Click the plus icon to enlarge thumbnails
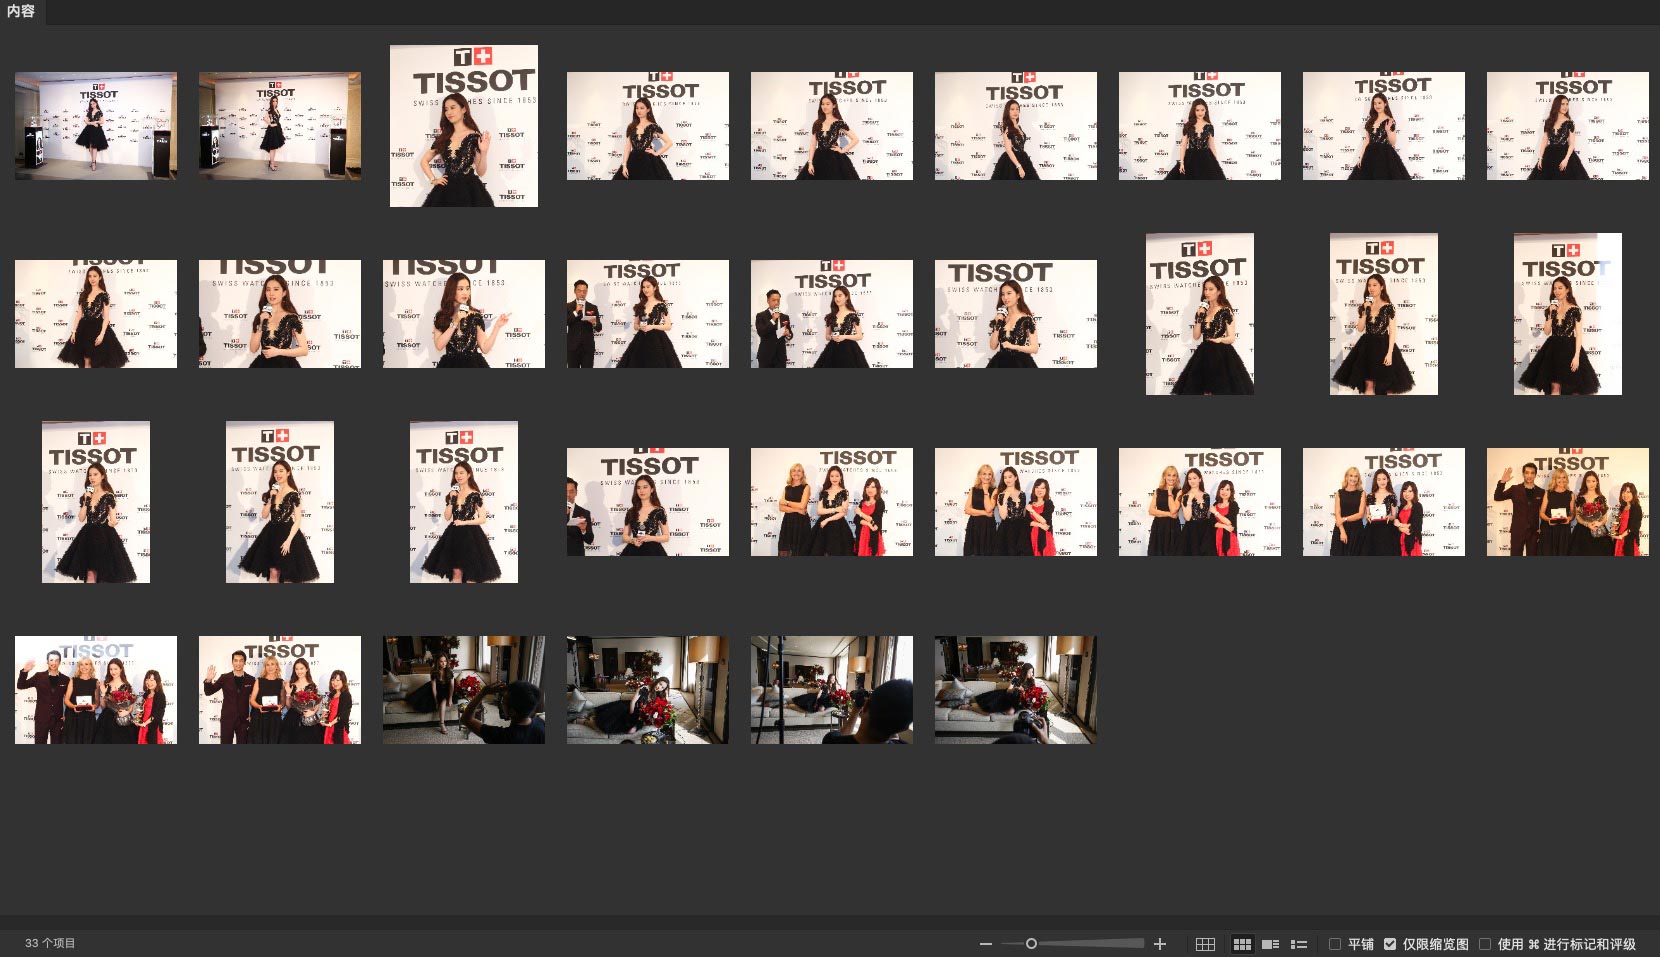 [x=1160, y=944]
